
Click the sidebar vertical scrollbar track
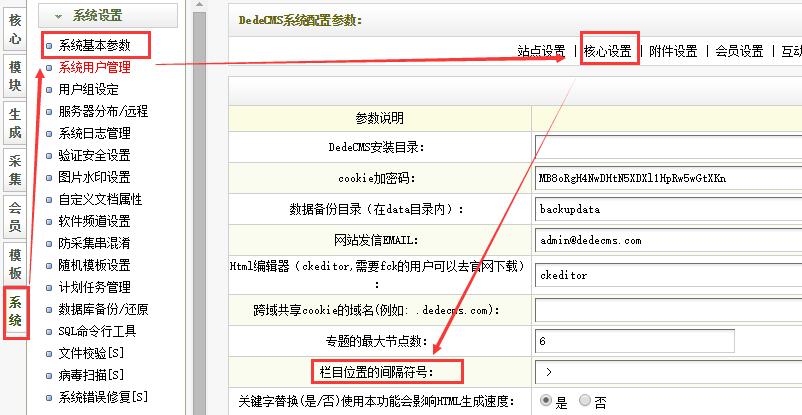199,215
